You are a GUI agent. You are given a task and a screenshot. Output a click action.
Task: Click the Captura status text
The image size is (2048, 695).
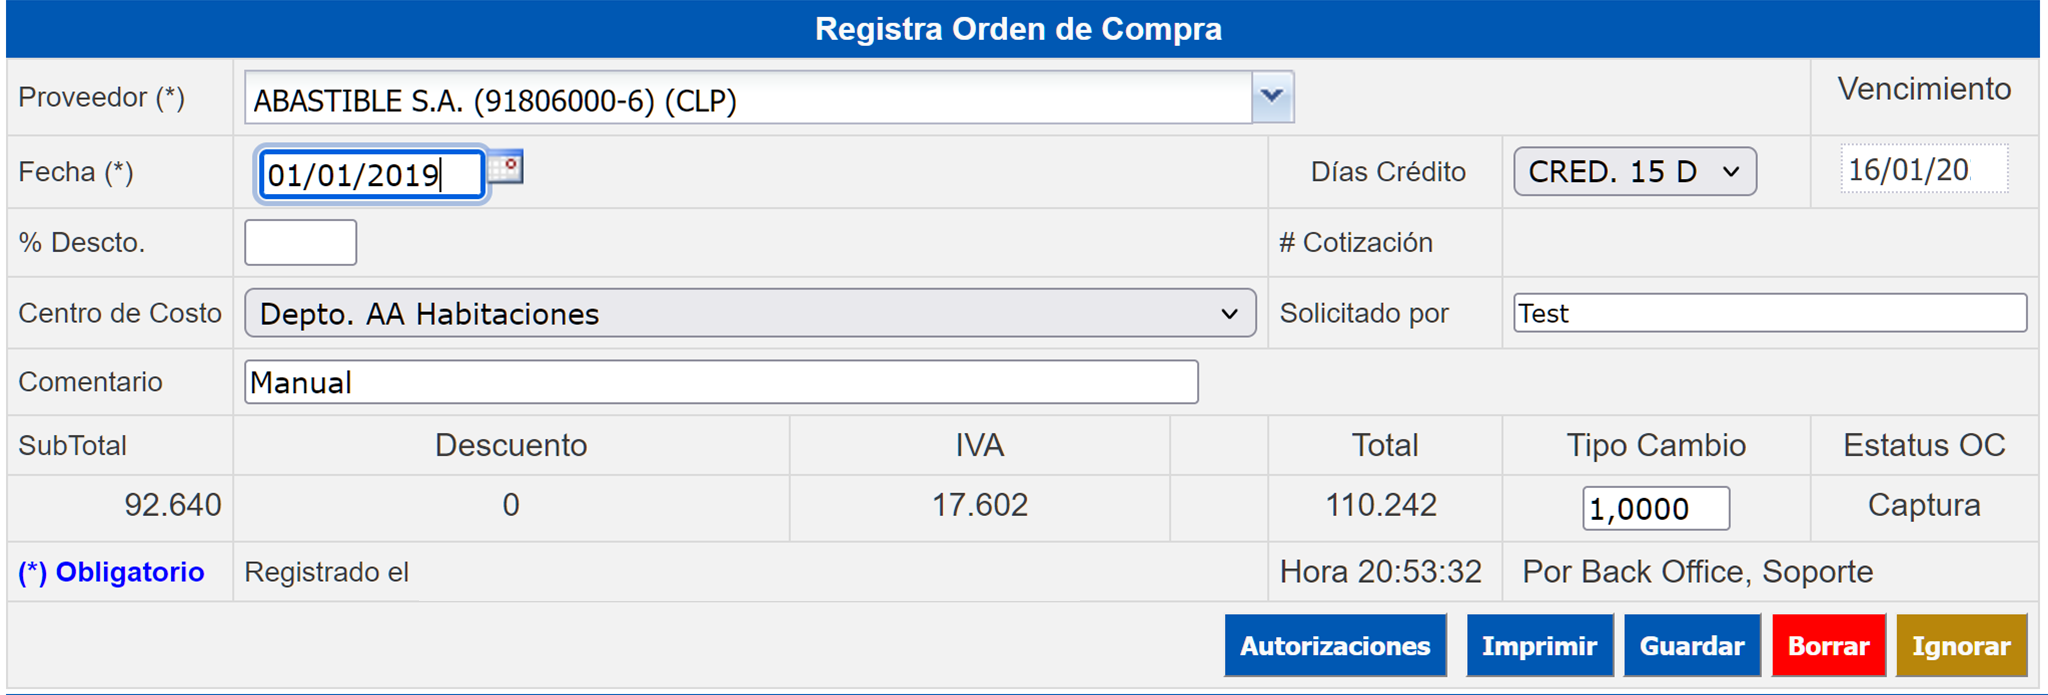[1923, 505]
